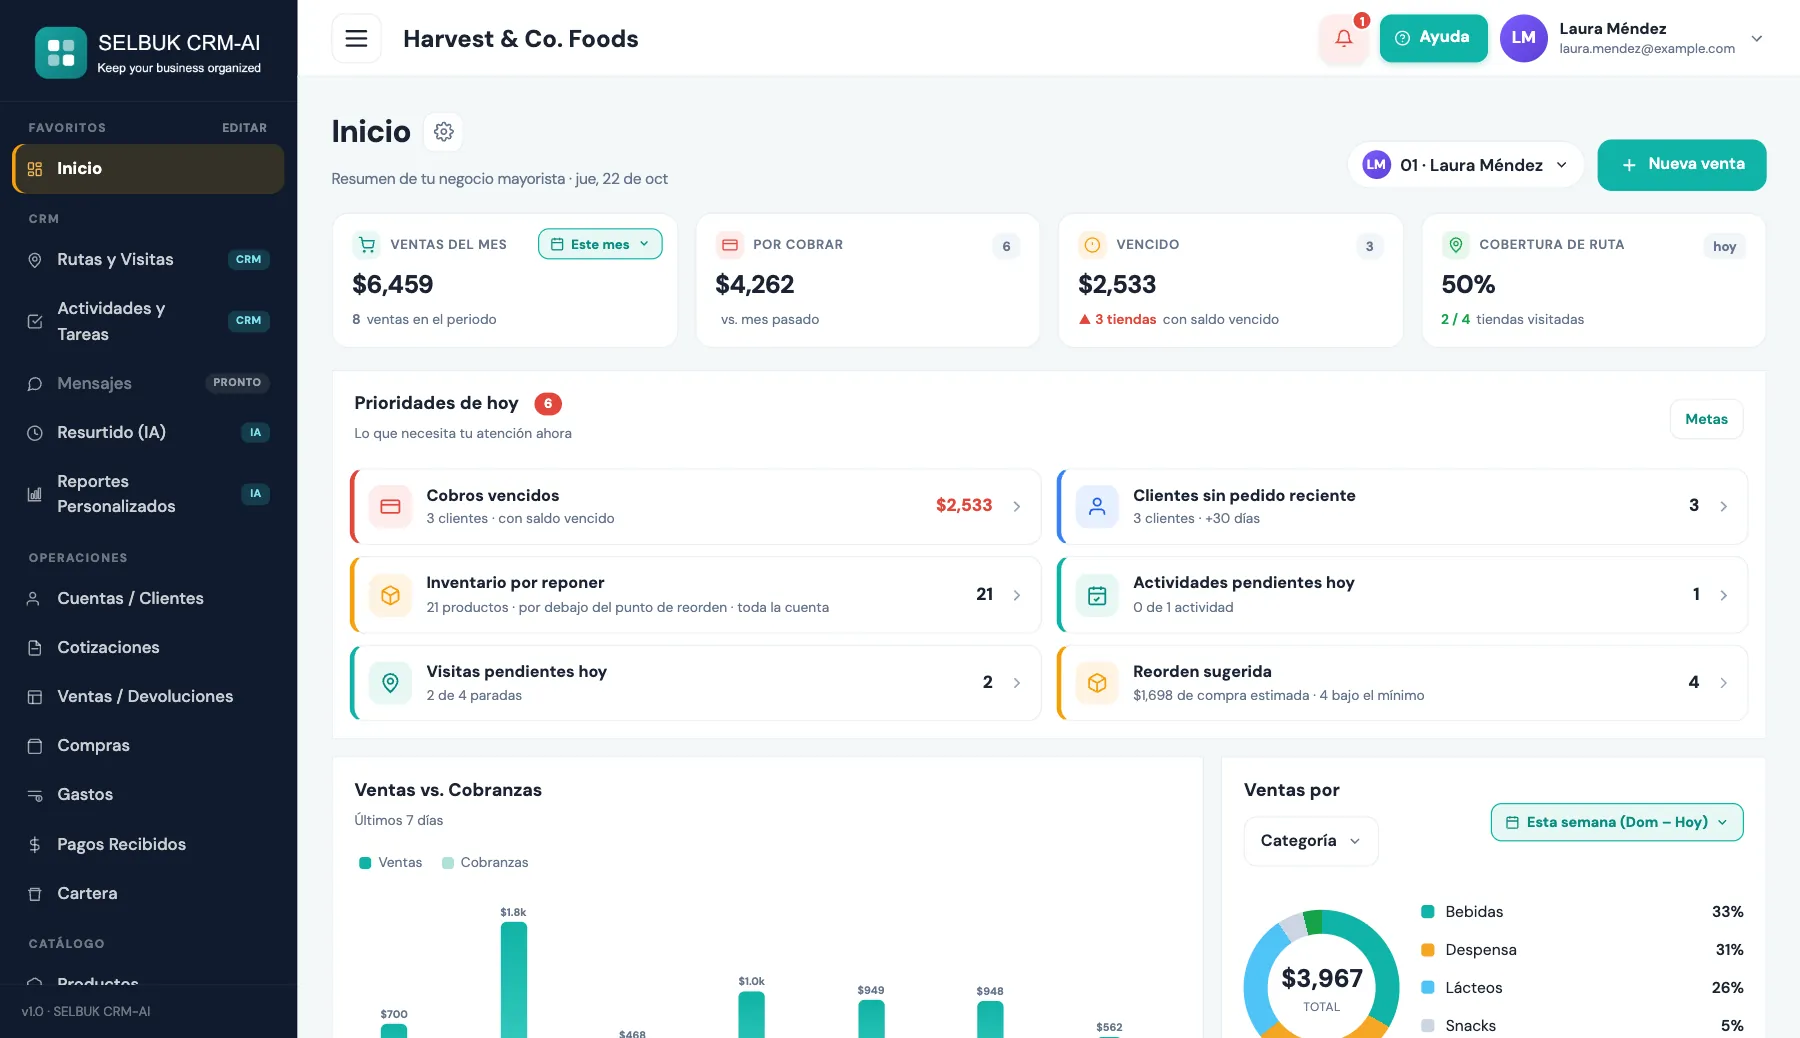Viewport: 1800px width, 1038px height.
Task: Click the Gastos sidebar icon
Action: tap(35, 795)
